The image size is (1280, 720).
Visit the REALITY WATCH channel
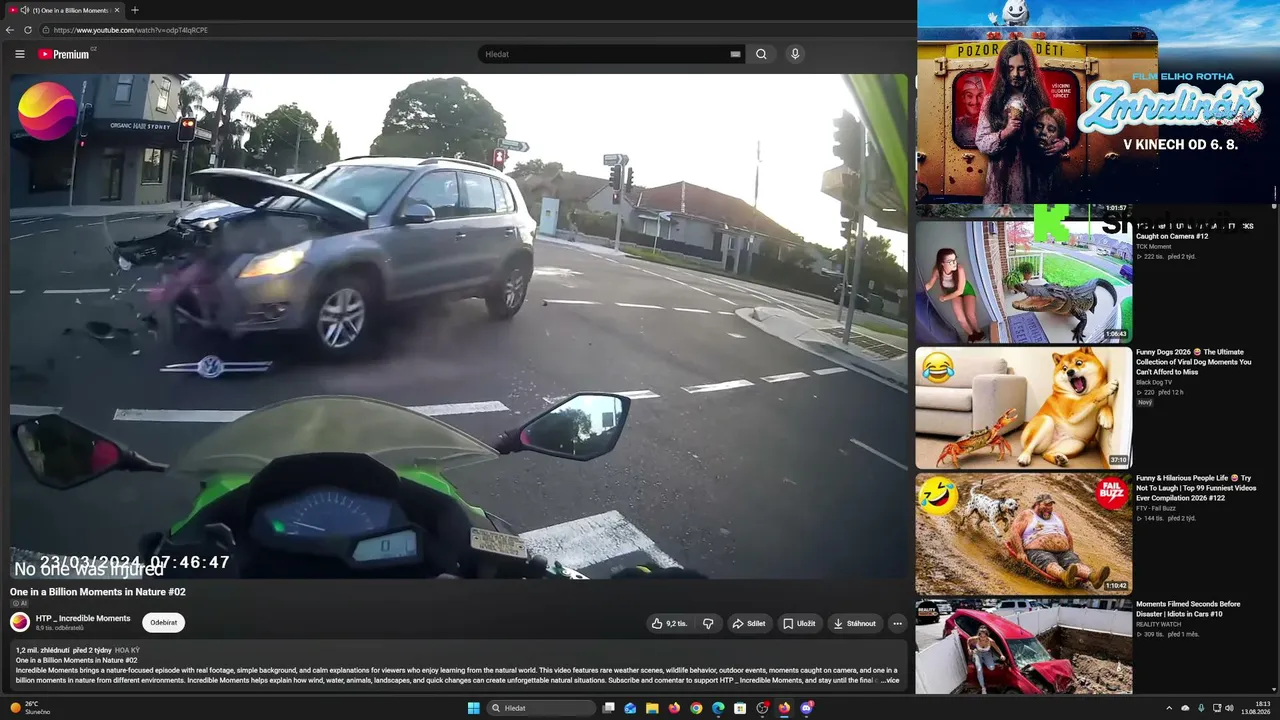click(x=1158, y=624)
